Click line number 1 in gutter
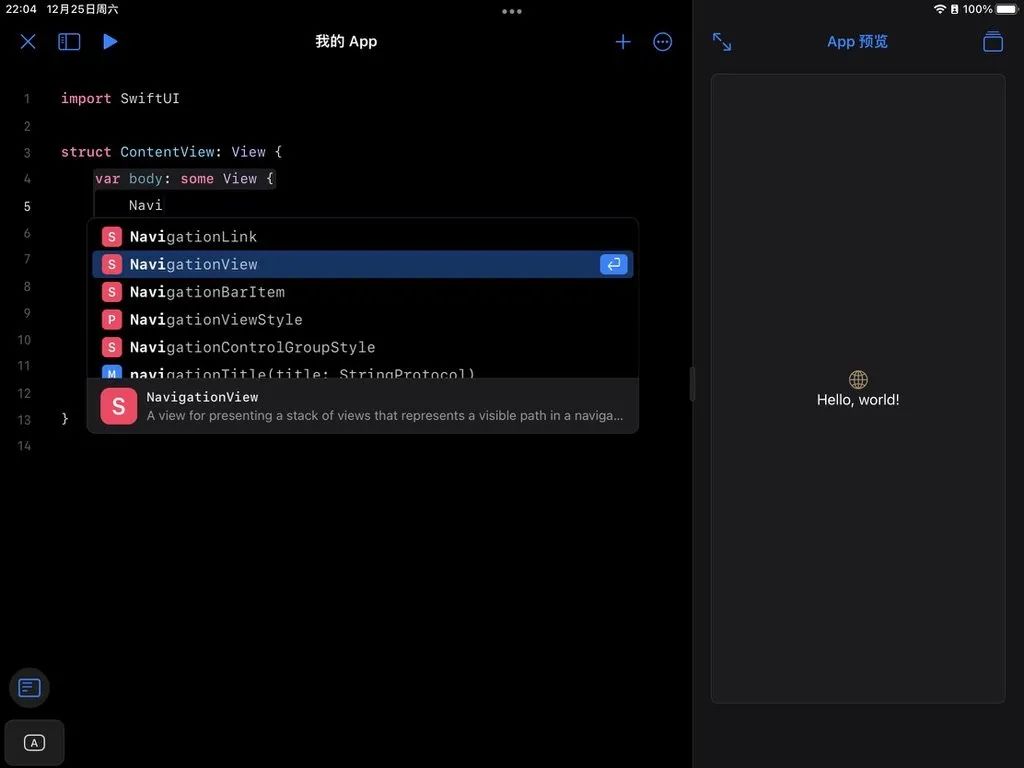The width and height of the screenshot is (1024, 768). tap(27, 99)
